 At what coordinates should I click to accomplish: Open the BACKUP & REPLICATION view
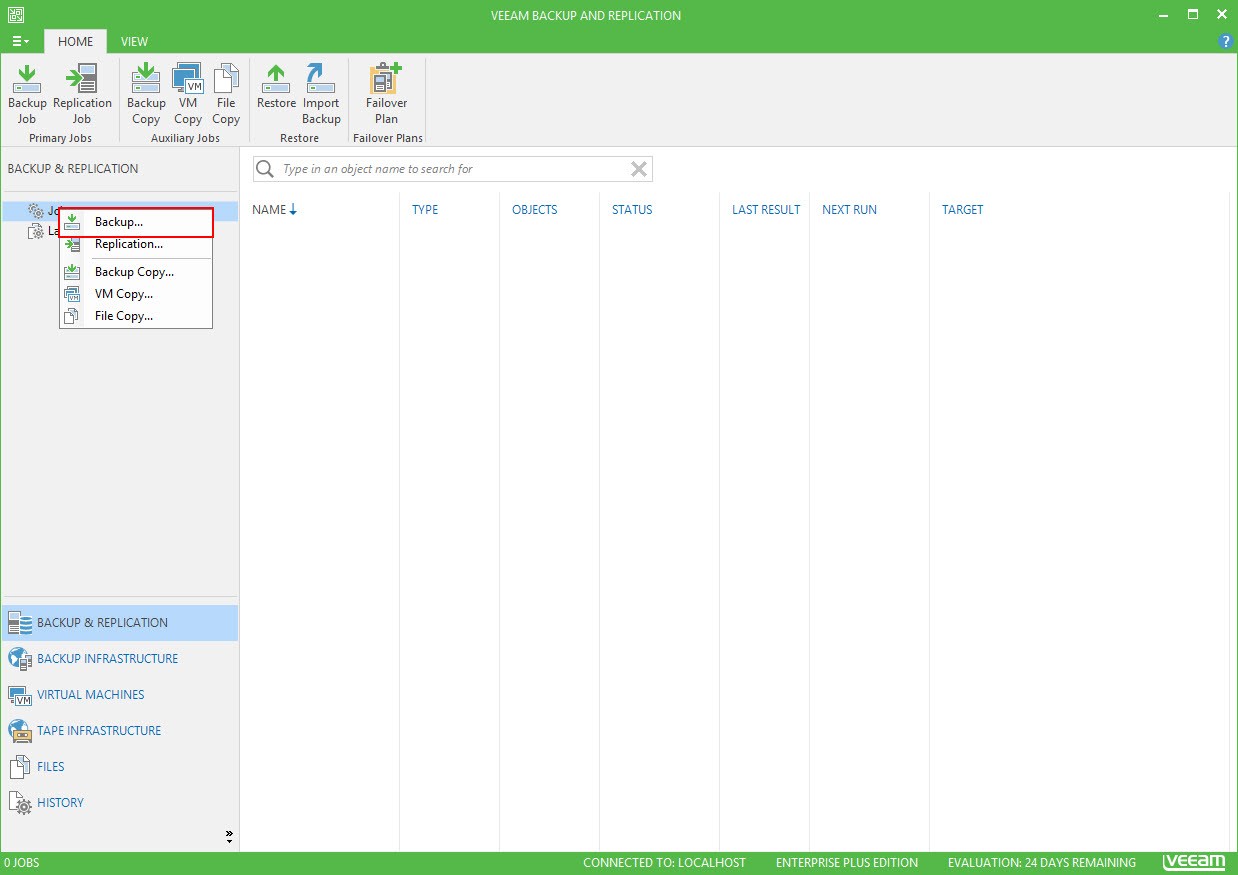[120, 623]
